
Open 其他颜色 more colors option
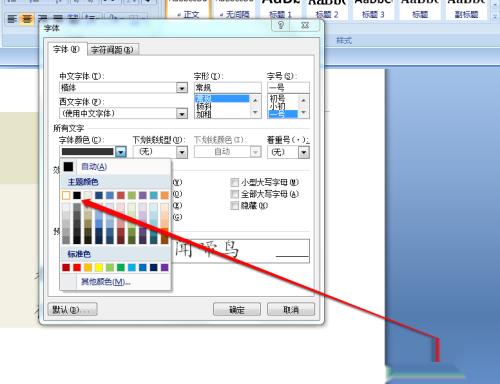[105, 282]
